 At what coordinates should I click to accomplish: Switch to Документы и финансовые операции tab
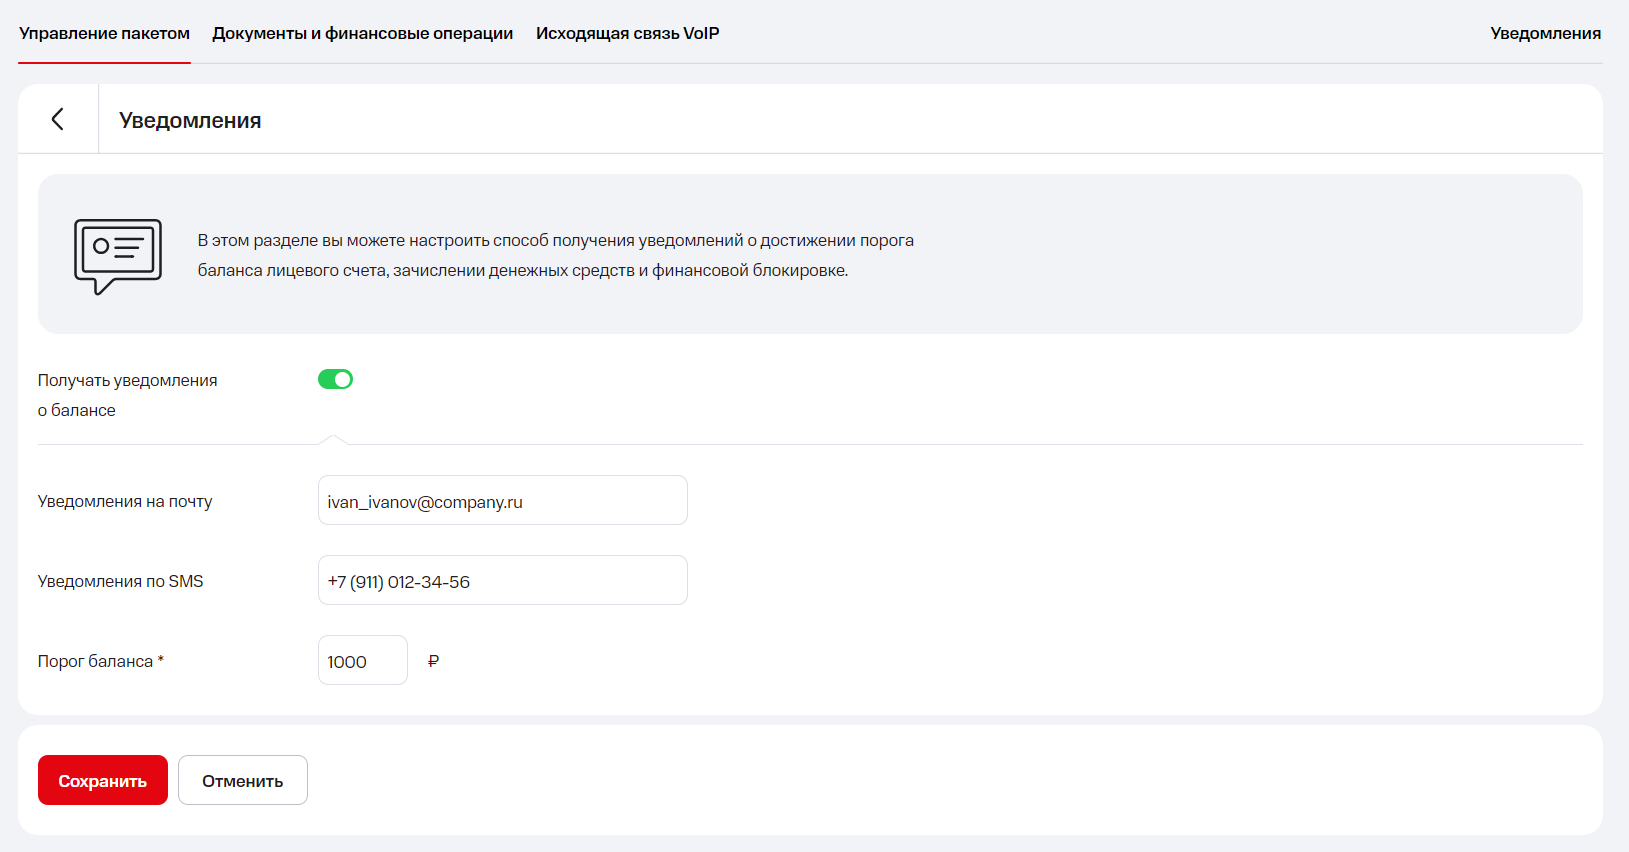click(362, 34)
